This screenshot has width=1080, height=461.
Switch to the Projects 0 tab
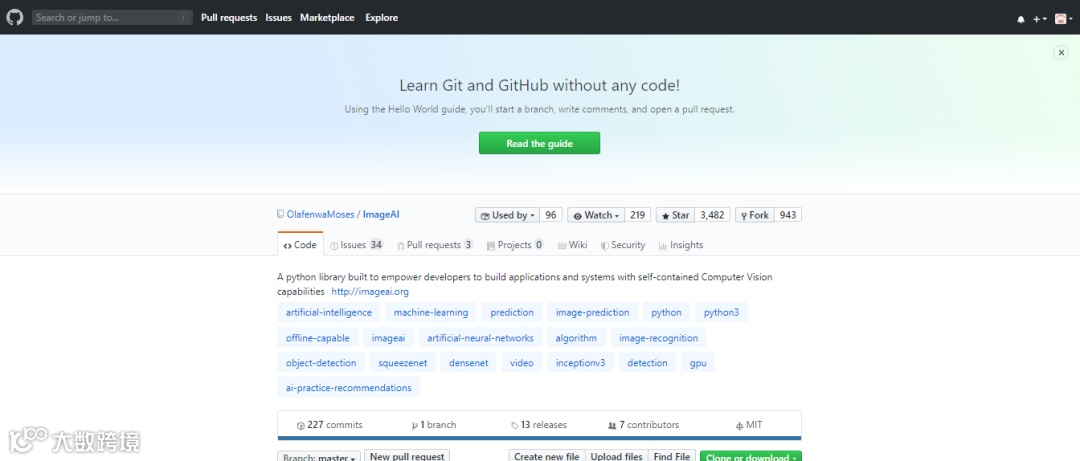515,245
